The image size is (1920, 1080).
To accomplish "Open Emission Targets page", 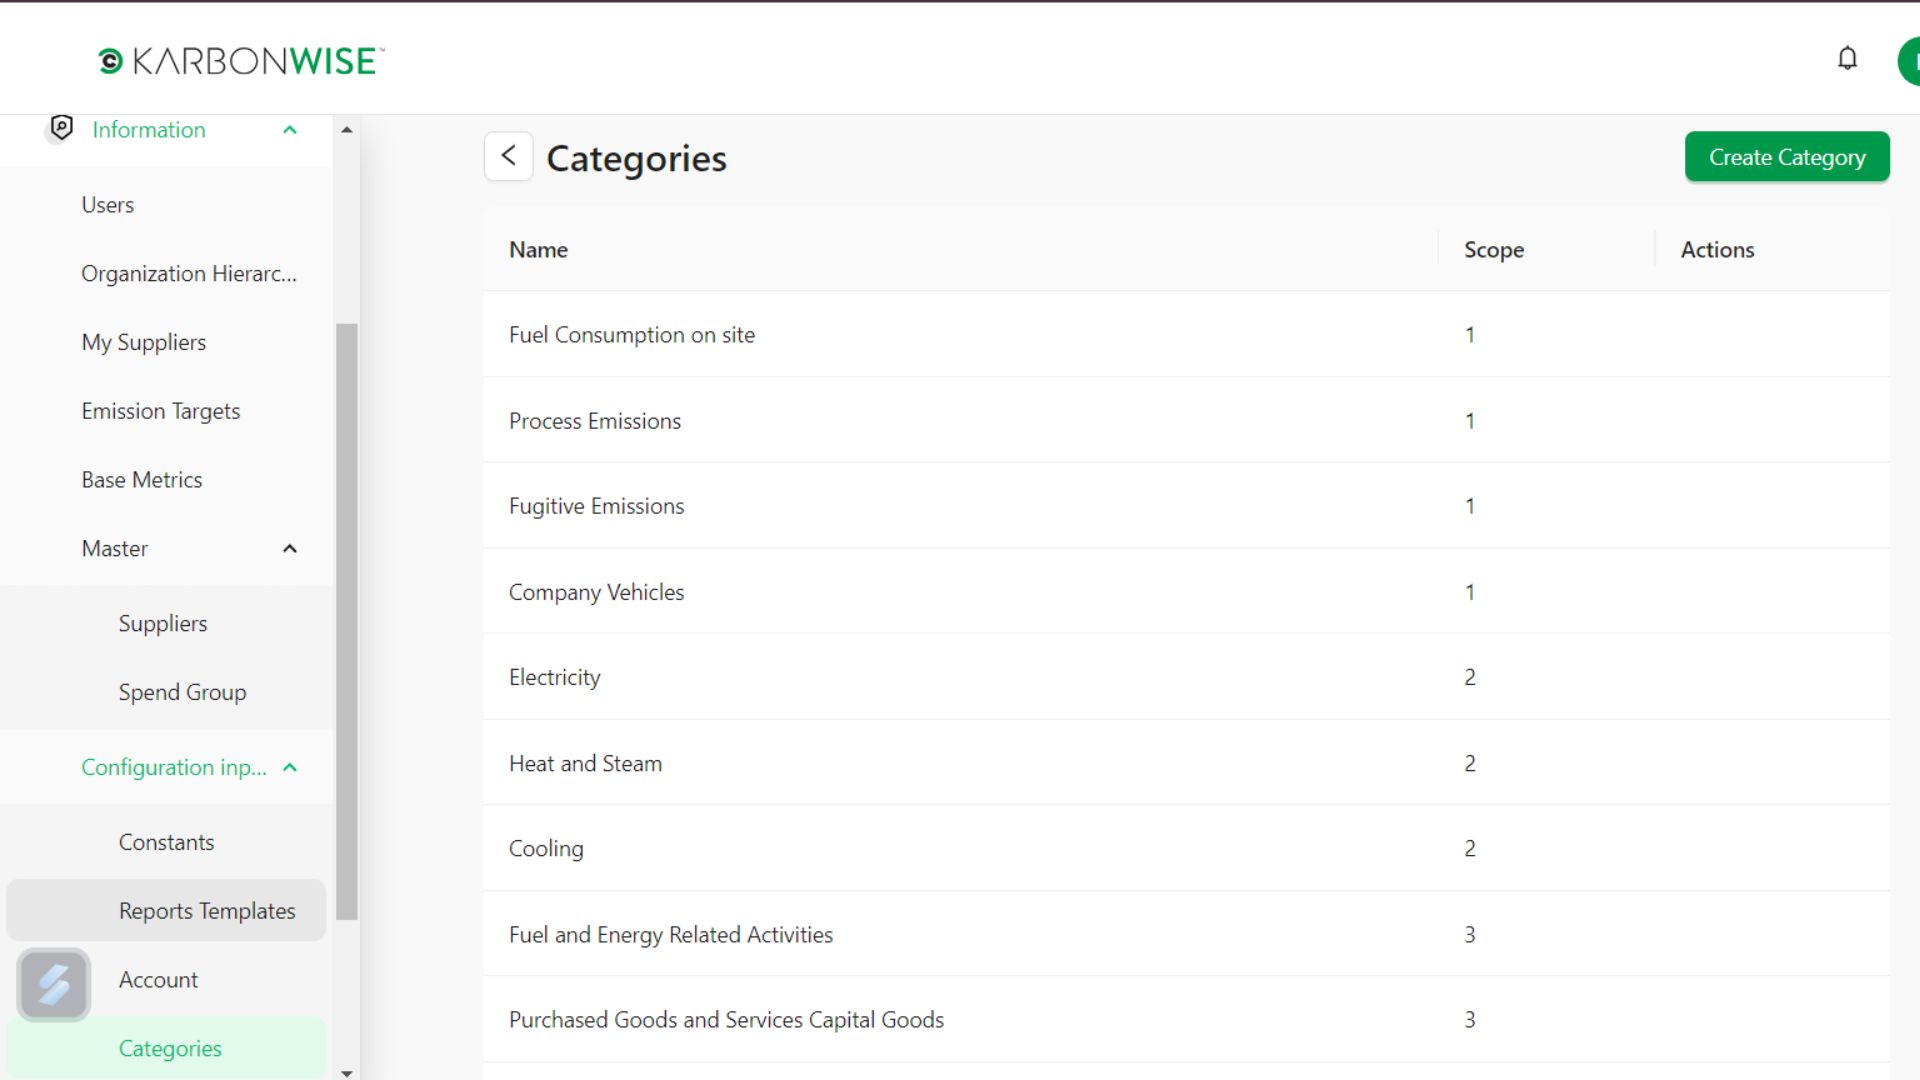I will [160, 410].
